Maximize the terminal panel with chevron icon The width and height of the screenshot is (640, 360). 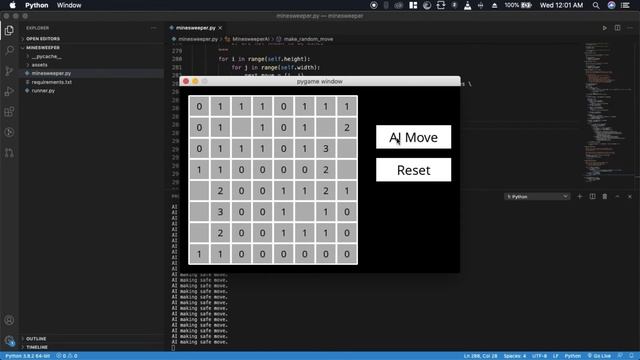point(618,196)
